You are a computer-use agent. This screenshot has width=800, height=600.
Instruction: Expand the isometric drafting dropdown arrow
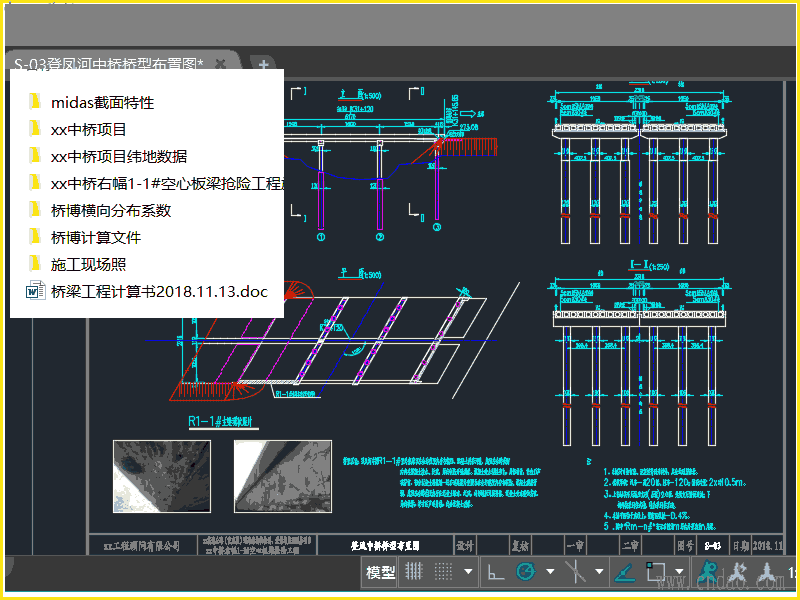[599, 573]
